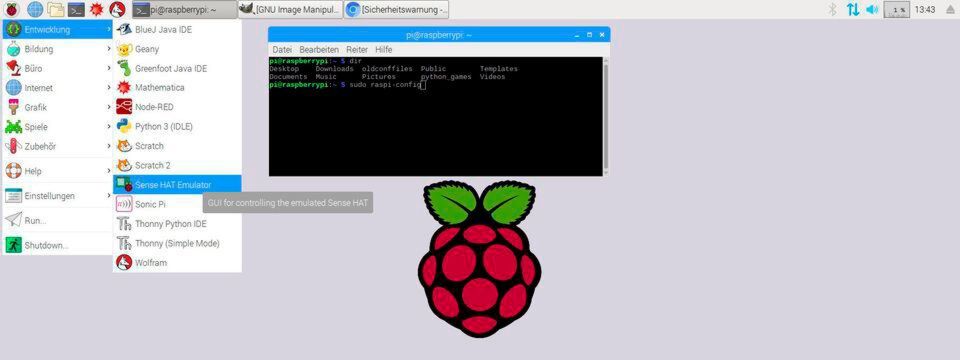Open the Bluetooth tray menu

coord(832,9)
